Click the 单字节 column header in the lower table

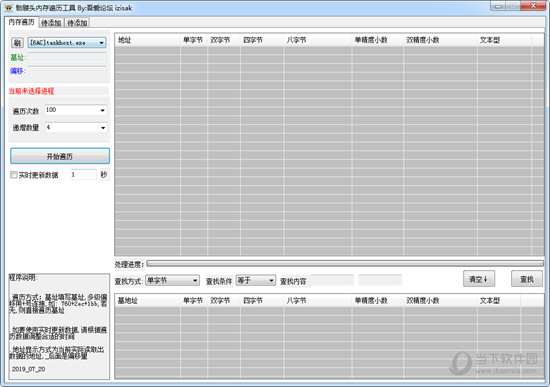[194, 301]
